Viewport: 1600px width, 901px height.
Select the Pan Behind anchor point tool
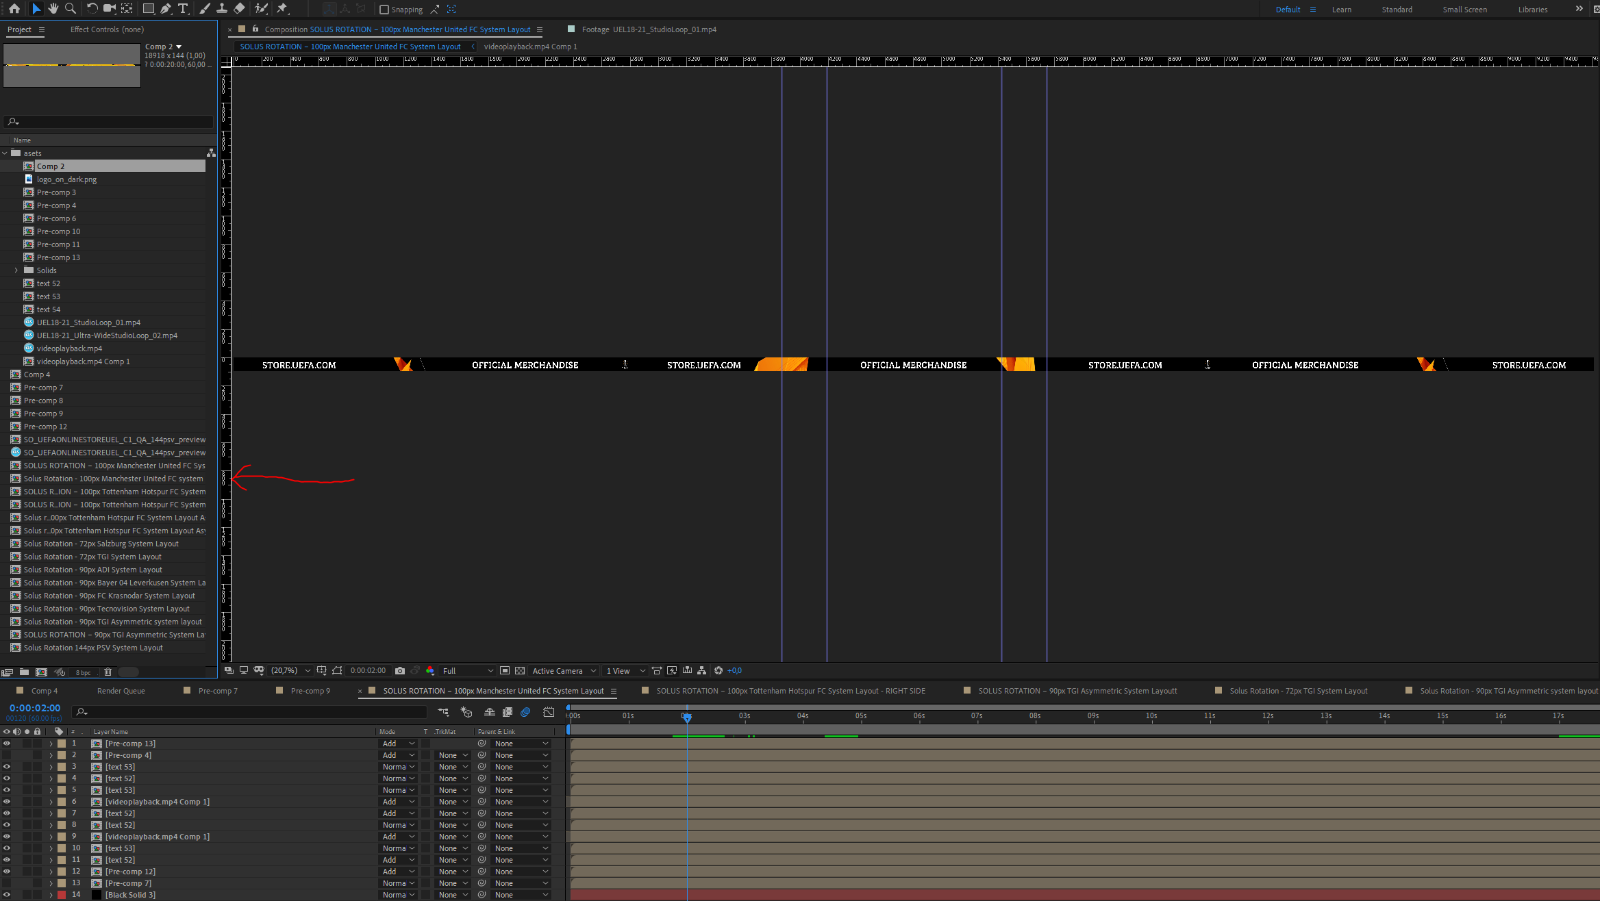click(x=127, y=8)
